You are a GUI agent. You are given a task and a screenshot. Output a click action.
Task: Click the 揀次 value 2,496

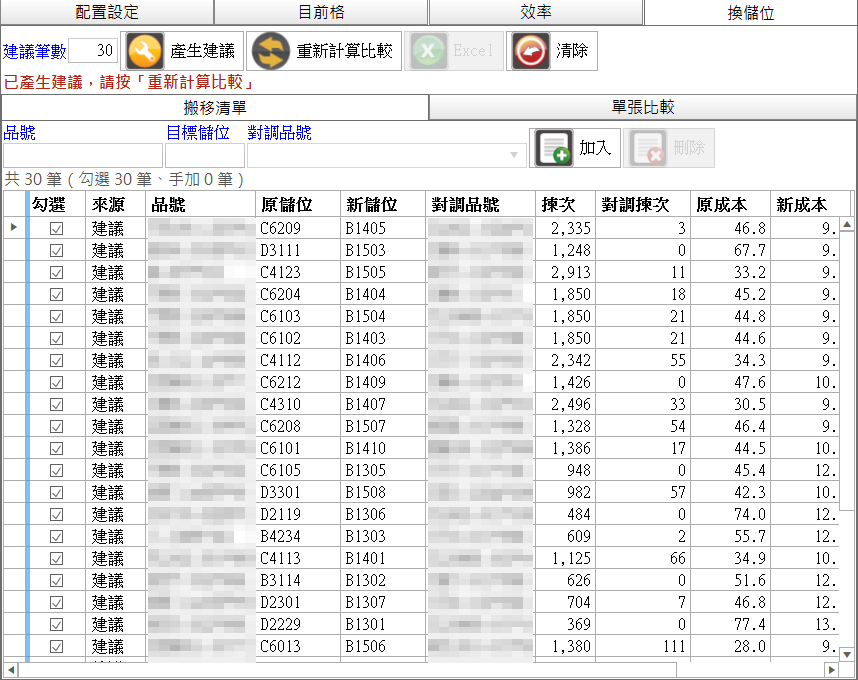(565, 404)
